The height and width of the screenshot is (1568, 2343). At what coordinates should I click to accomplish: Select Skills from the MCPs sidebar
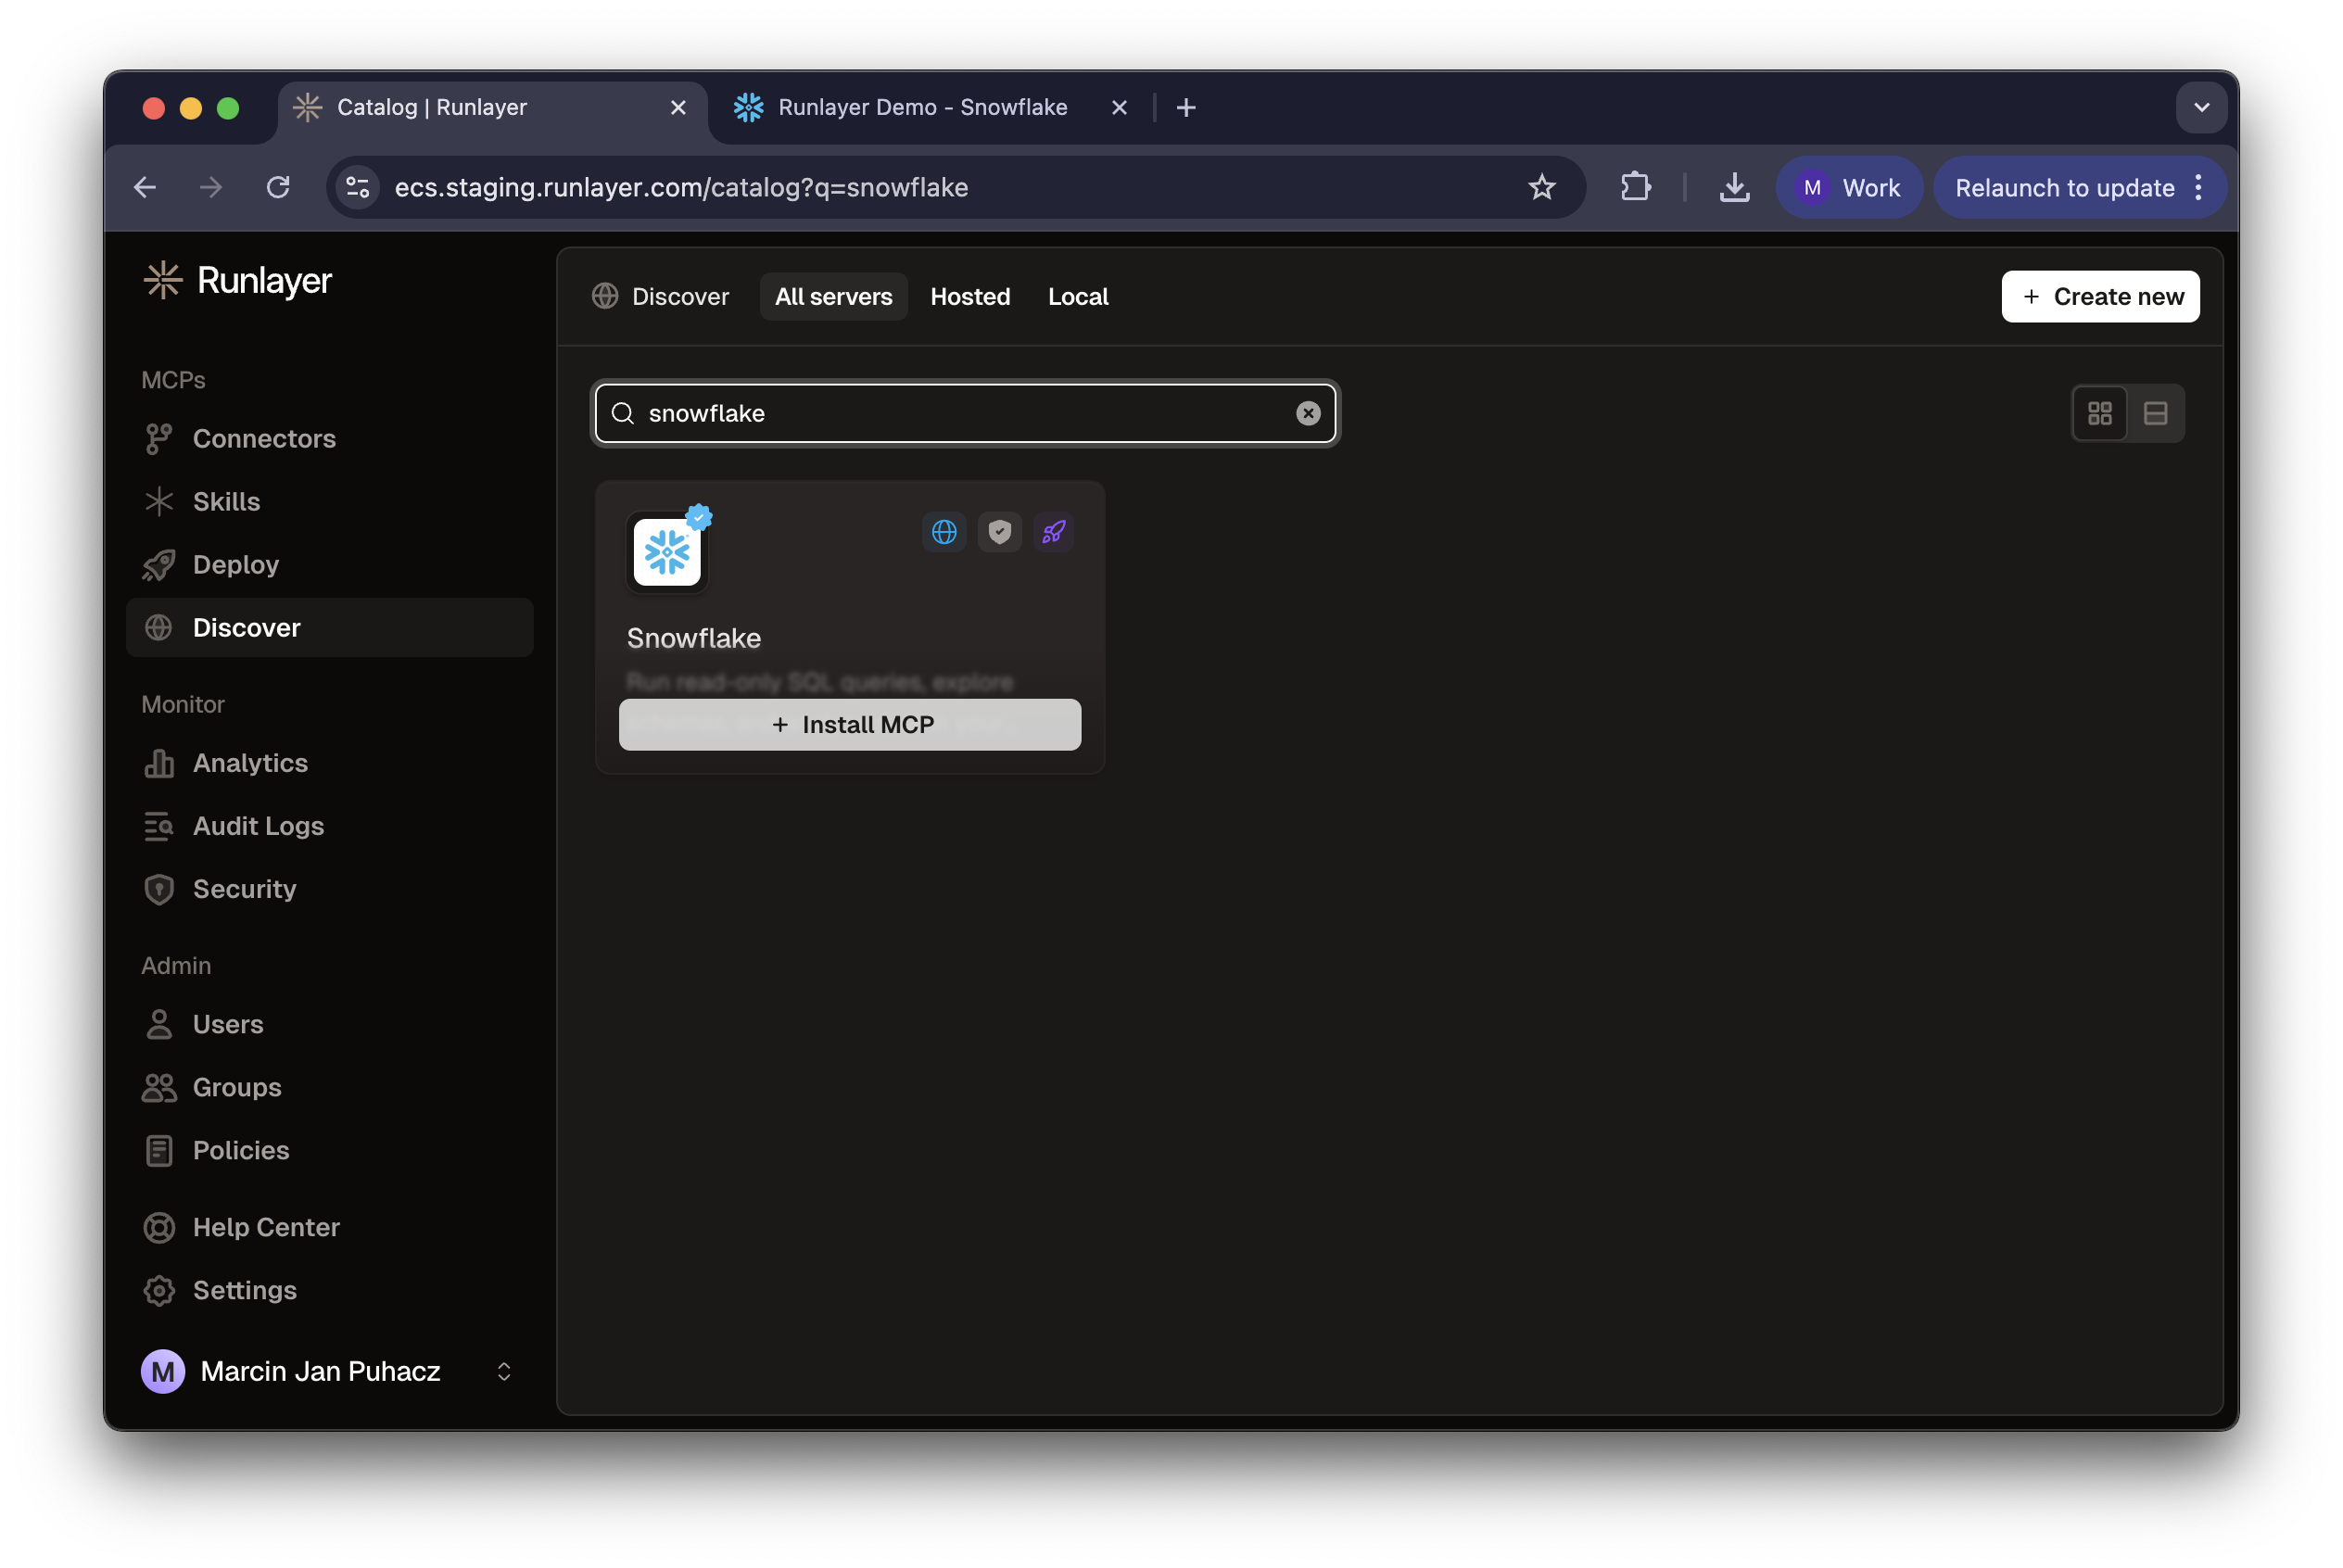tap(226, 501)
